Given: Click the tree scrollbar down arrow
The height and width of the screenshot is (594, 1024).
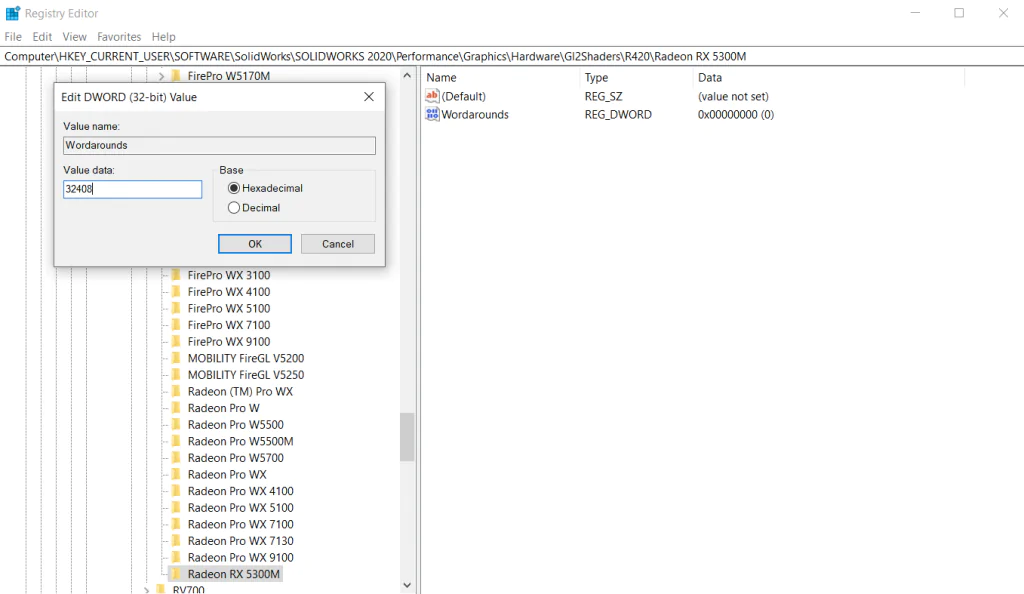Looking at the screenshot, I should [x=408, y=586].
